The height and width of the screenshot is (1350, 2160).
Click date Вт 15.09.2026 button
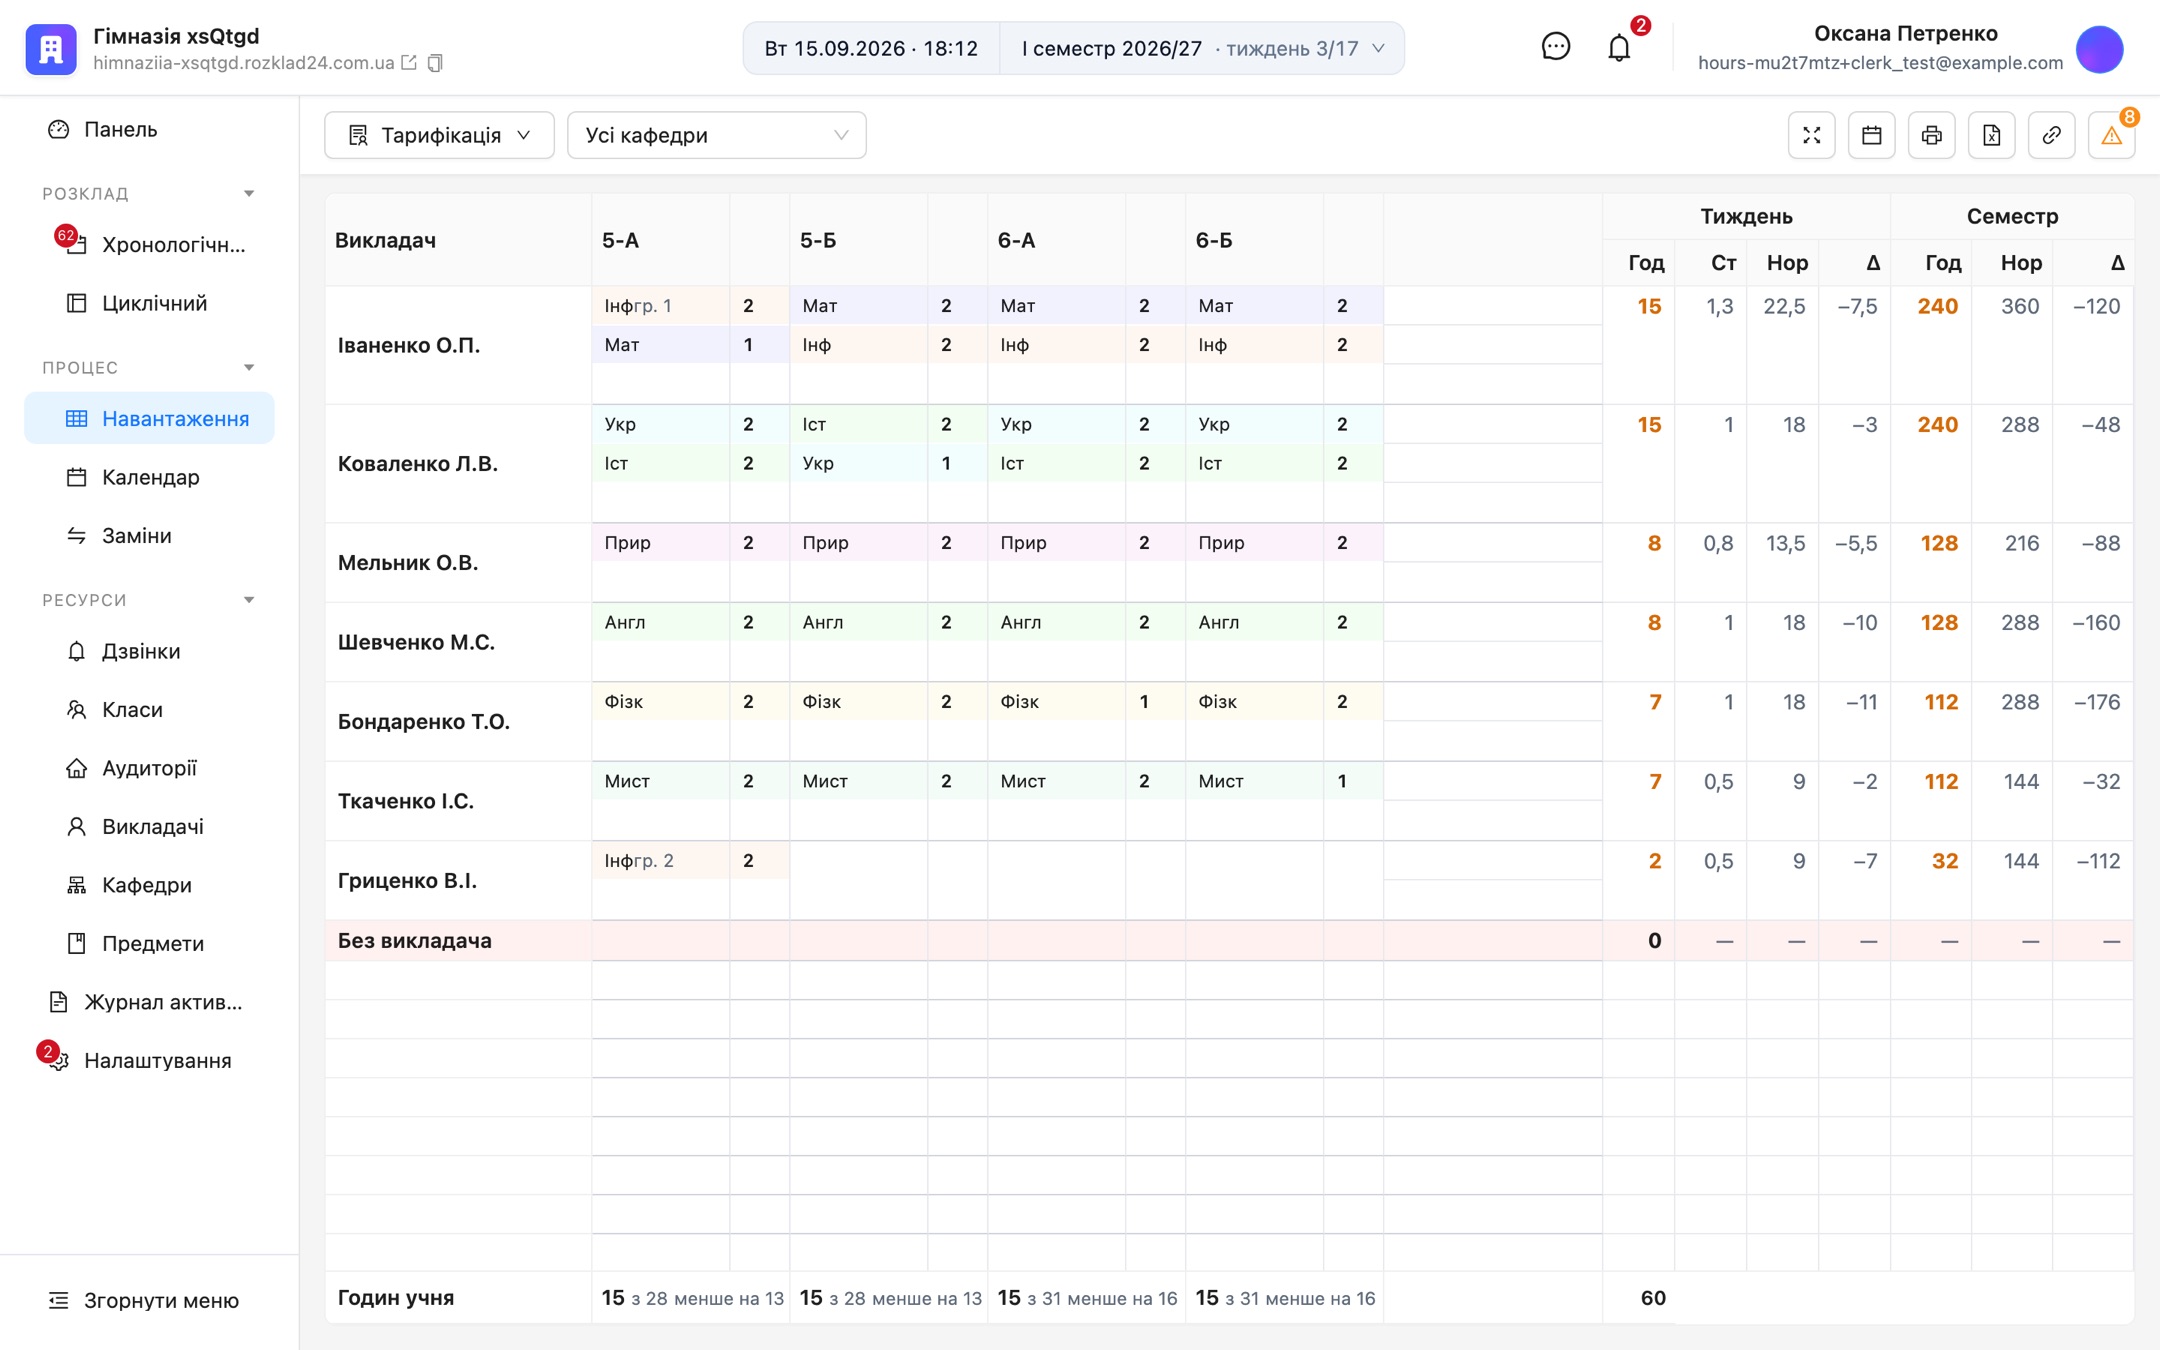871,48
